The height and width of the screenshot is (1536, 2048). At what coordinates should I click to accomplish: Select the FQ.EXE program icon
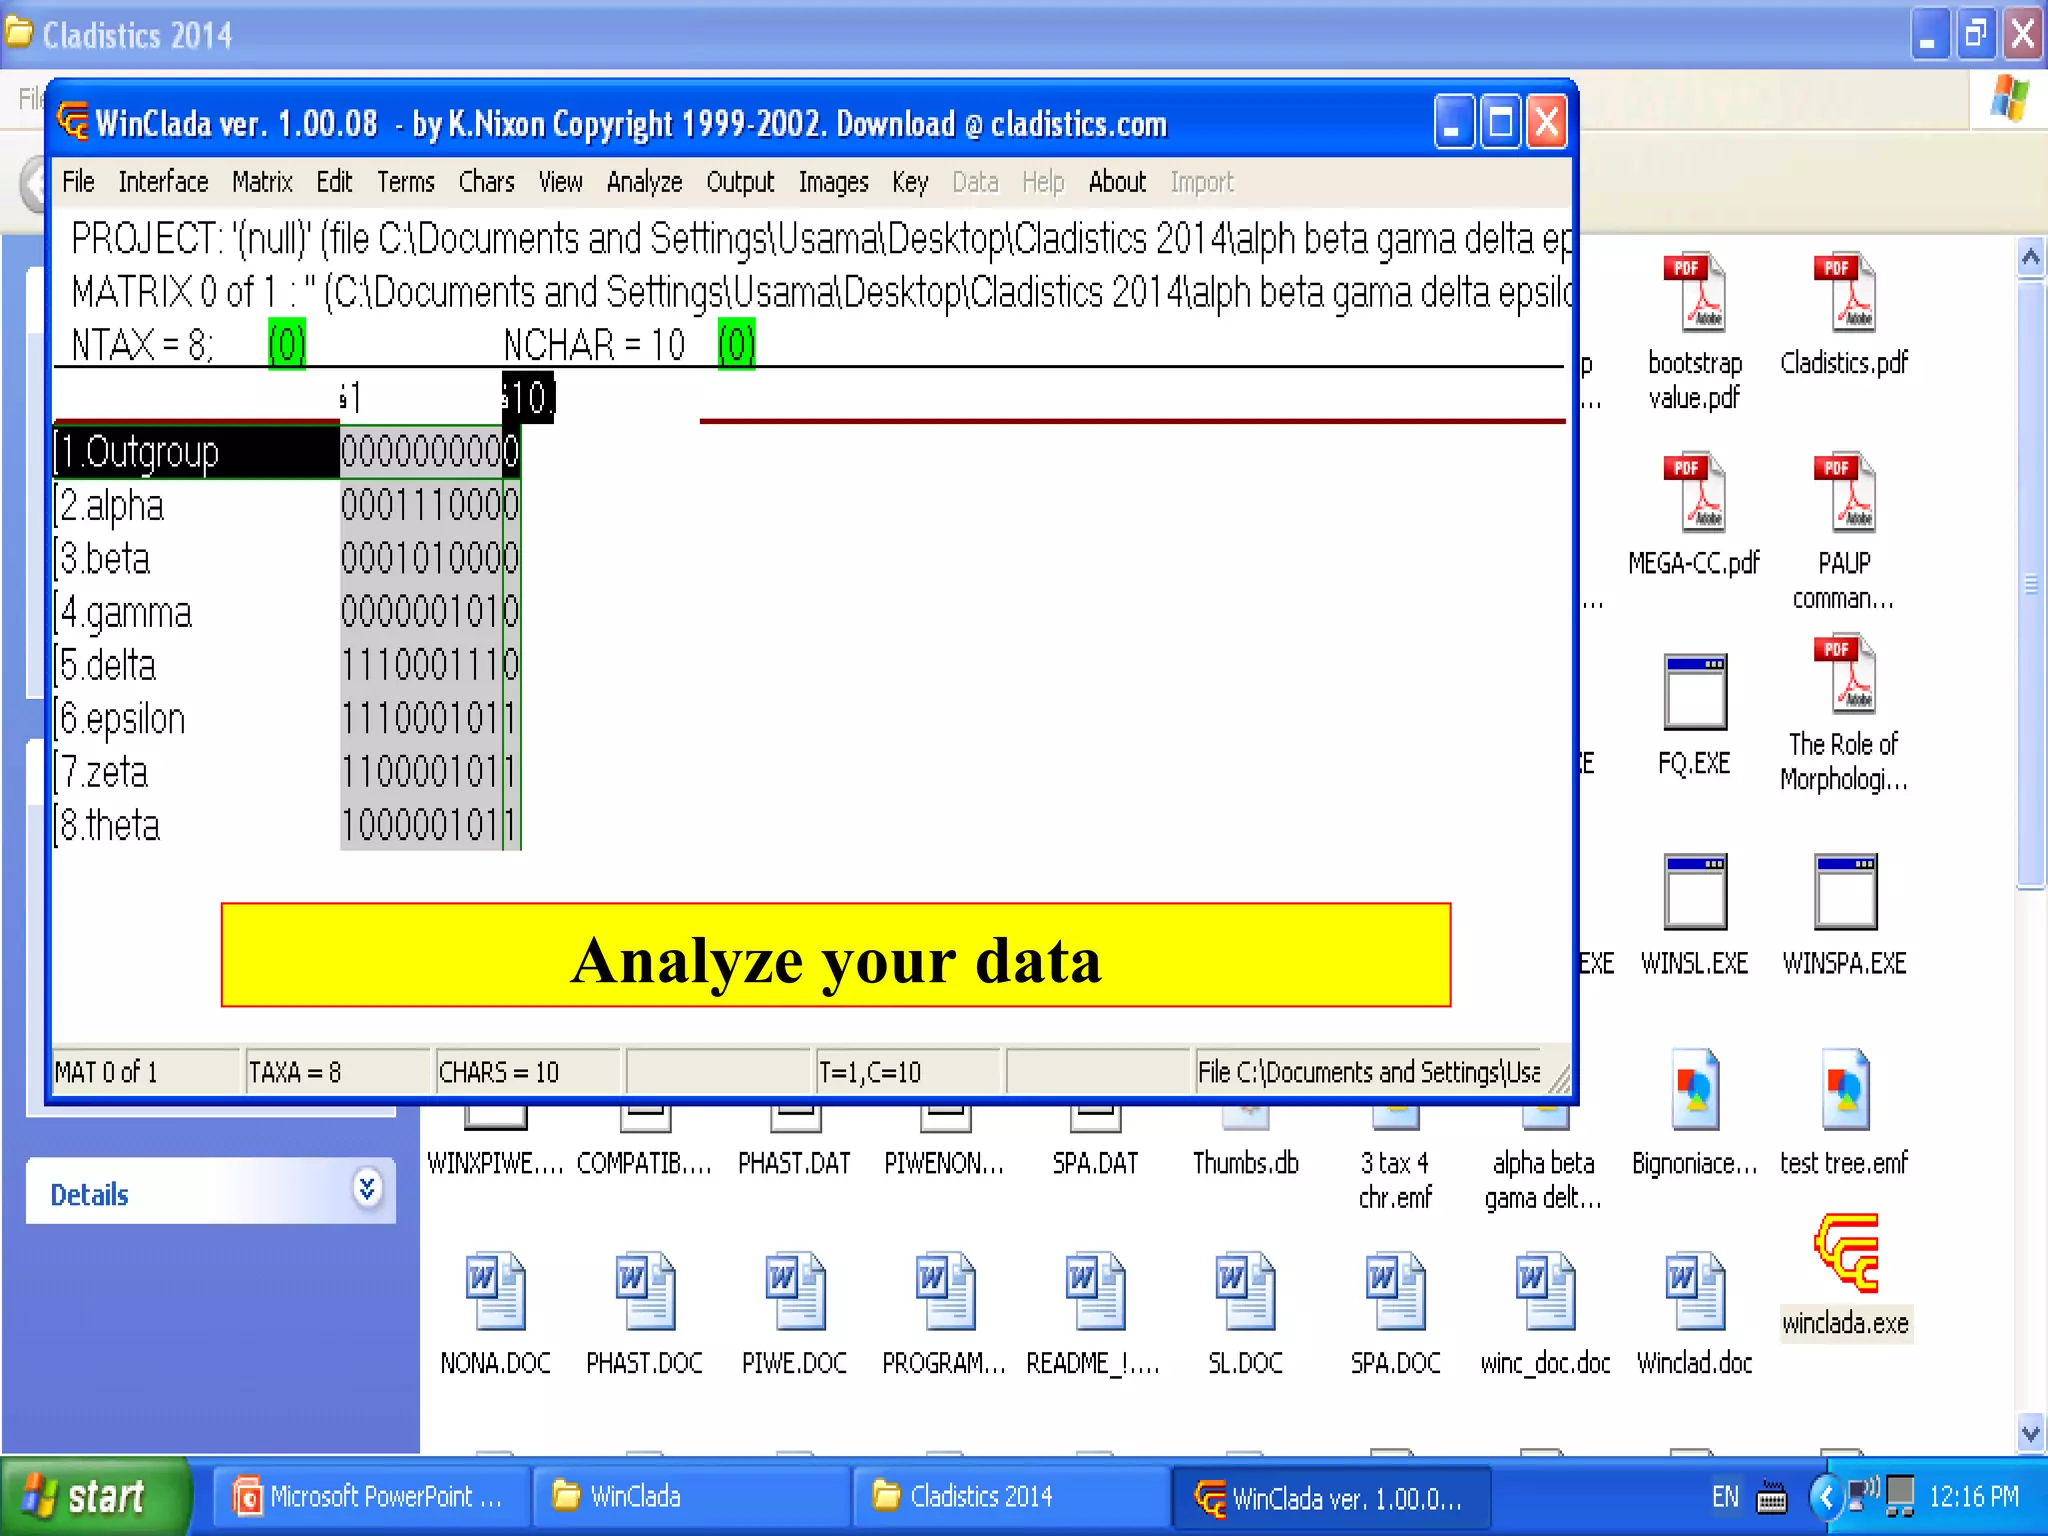pyautogui.click(x=1695, y=692)
